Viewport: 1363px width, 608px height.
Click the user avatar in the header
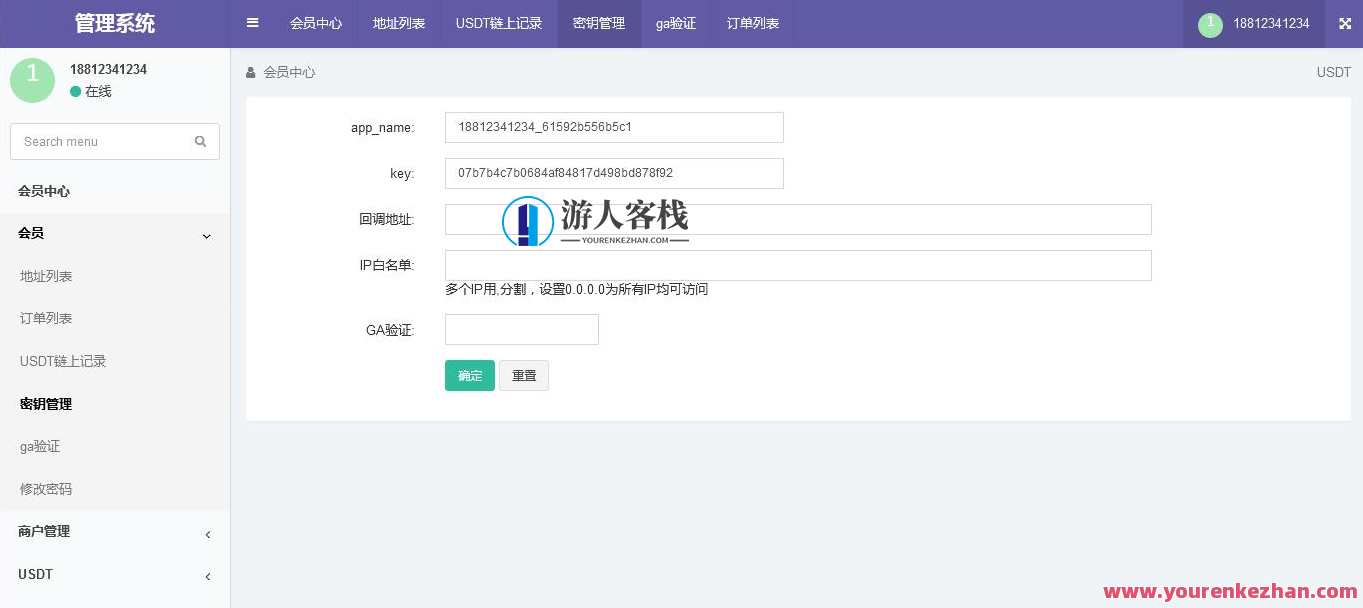coord(1210,23)
